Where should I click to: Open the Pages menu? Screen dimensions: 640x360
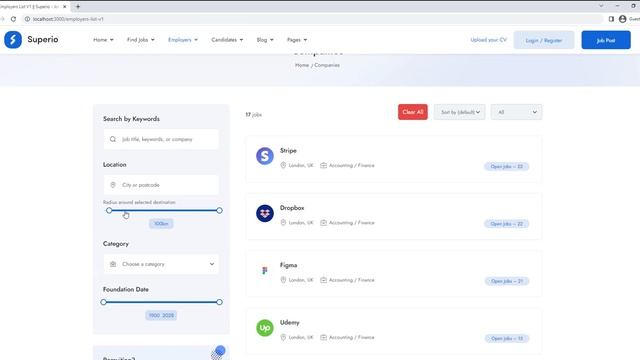[297, 40]
